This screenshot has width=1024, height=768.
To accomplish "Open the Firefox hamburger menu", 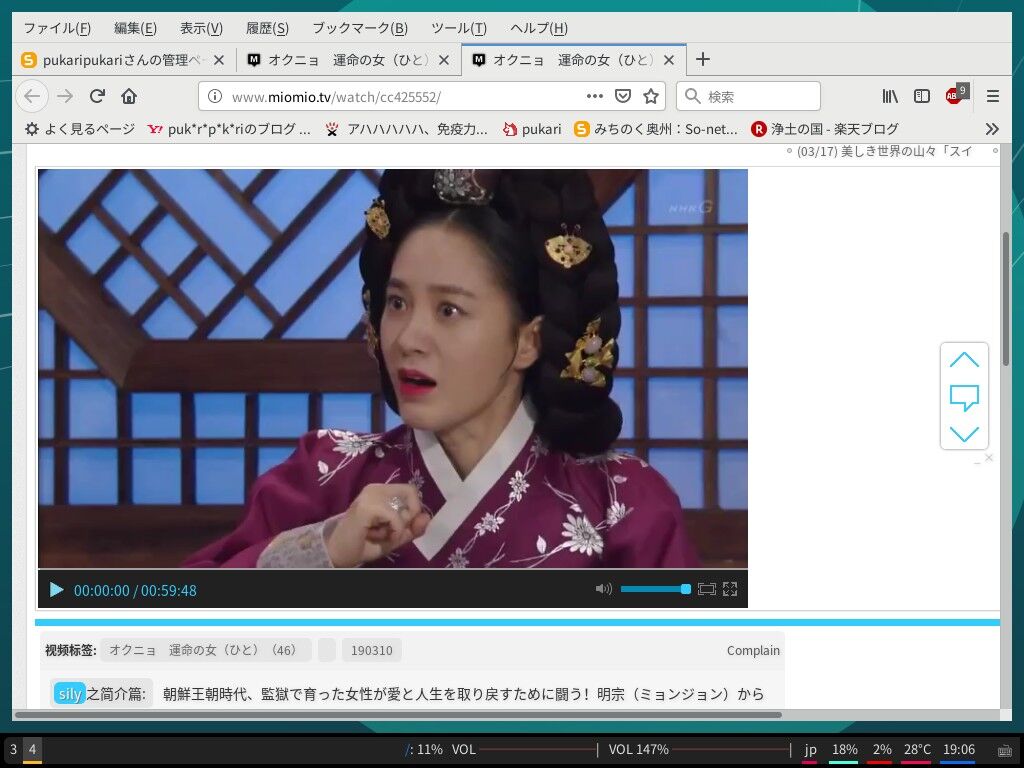I will [x=993, y=96].
